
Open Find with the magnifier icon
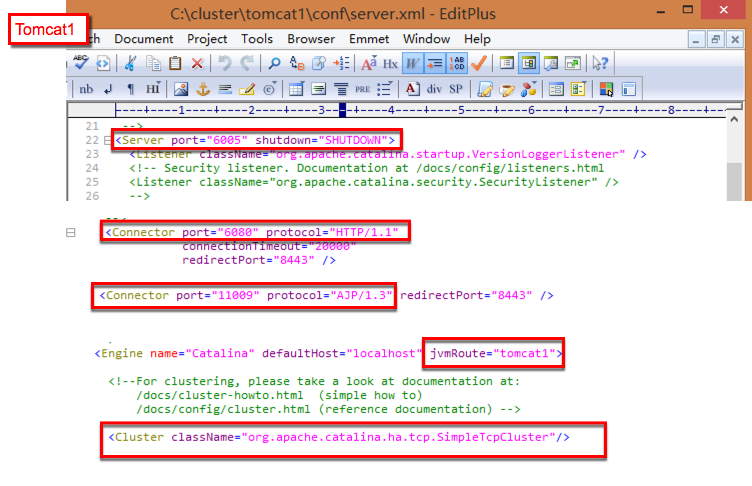(x=274, y=63)
